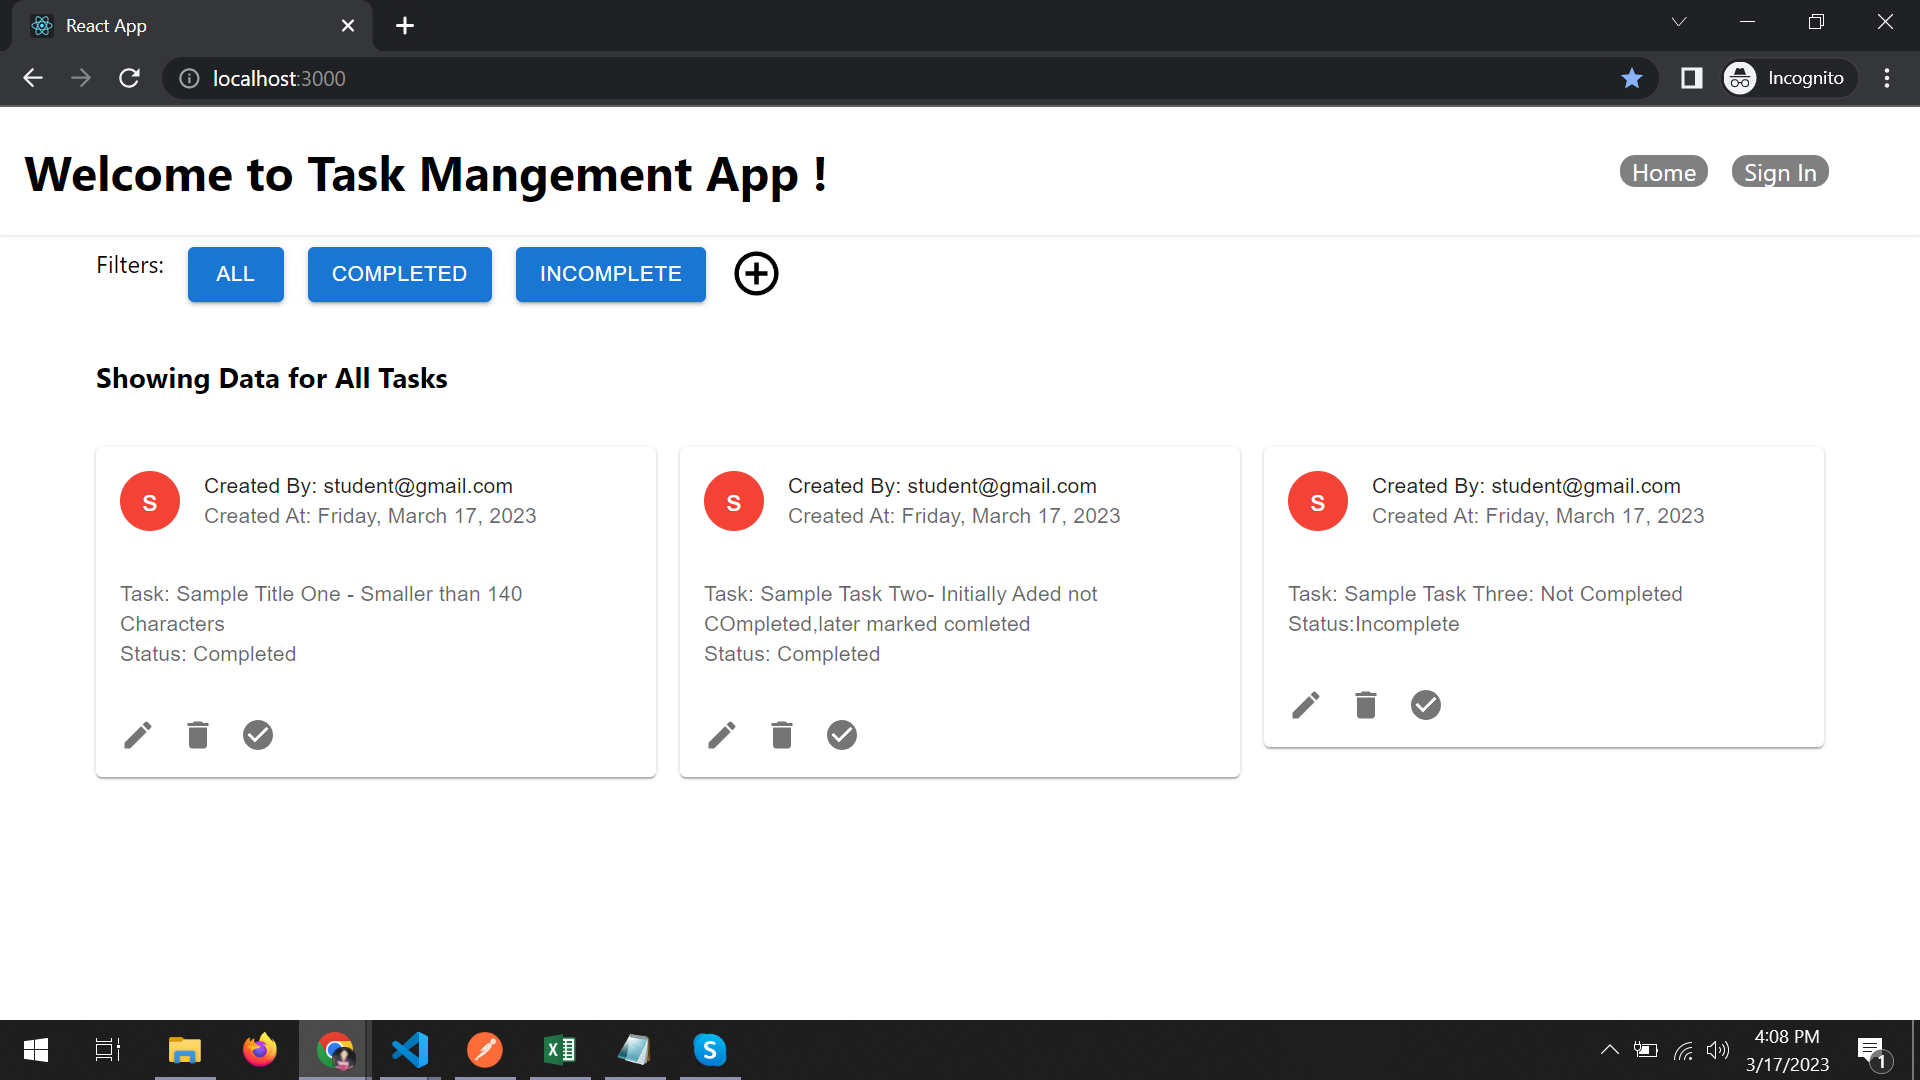Click the Sign In button
This screenshot has height=1080, width=1920.
point(1780,171)
